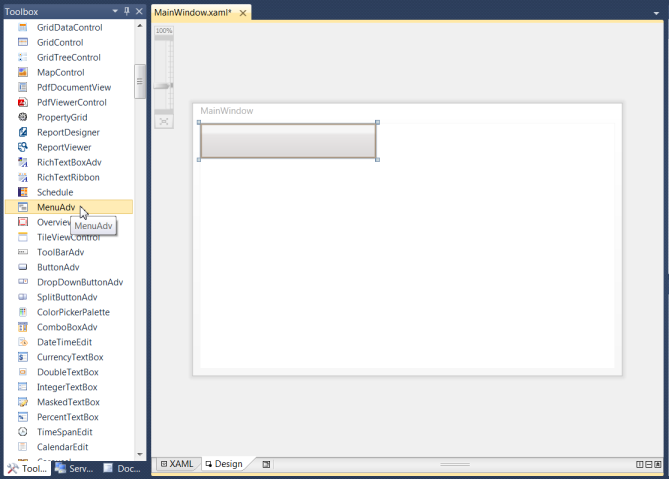Select the RichTextBoxAdv icon
The image size is (669, 479).
tap(23, 162)
